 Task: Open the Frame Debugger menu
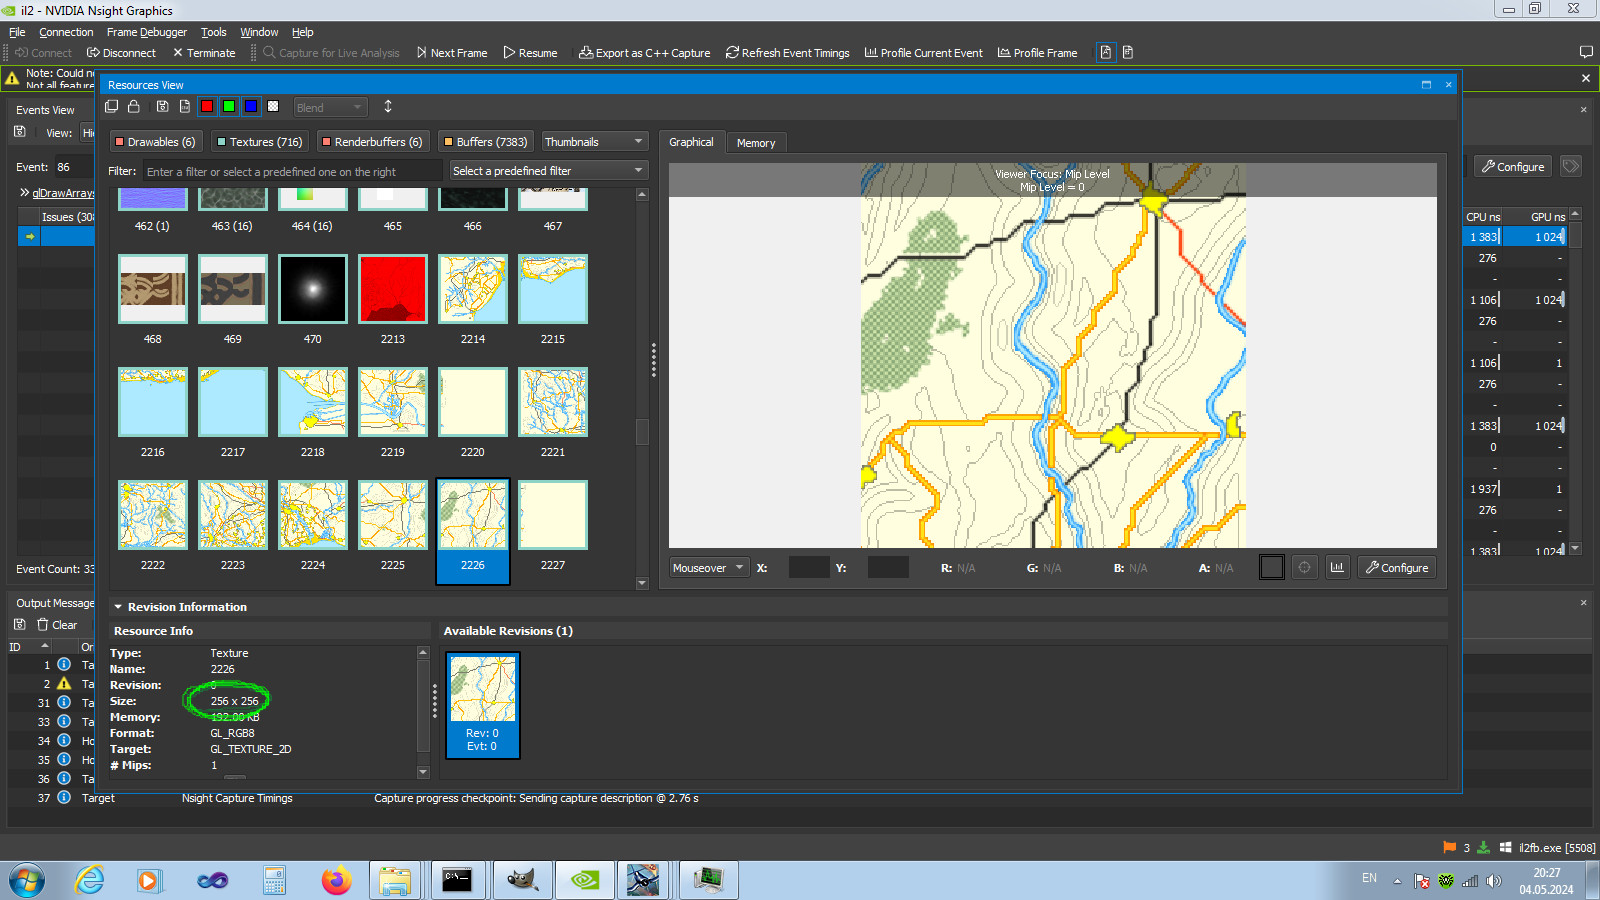(x=147, y=32)
